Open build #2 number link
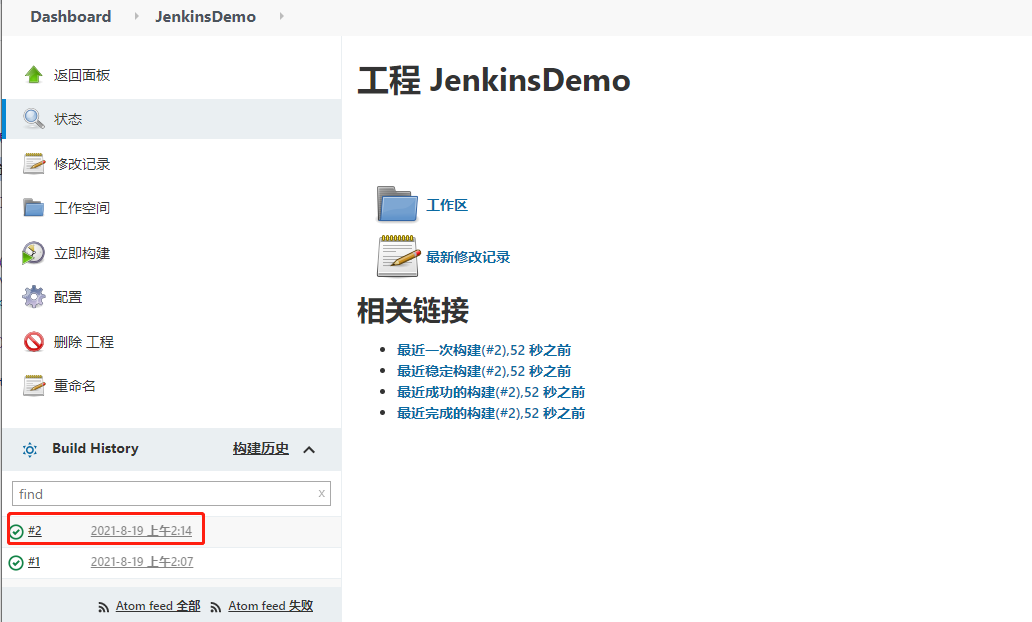The image size is (1032, 622). point(35,531)
